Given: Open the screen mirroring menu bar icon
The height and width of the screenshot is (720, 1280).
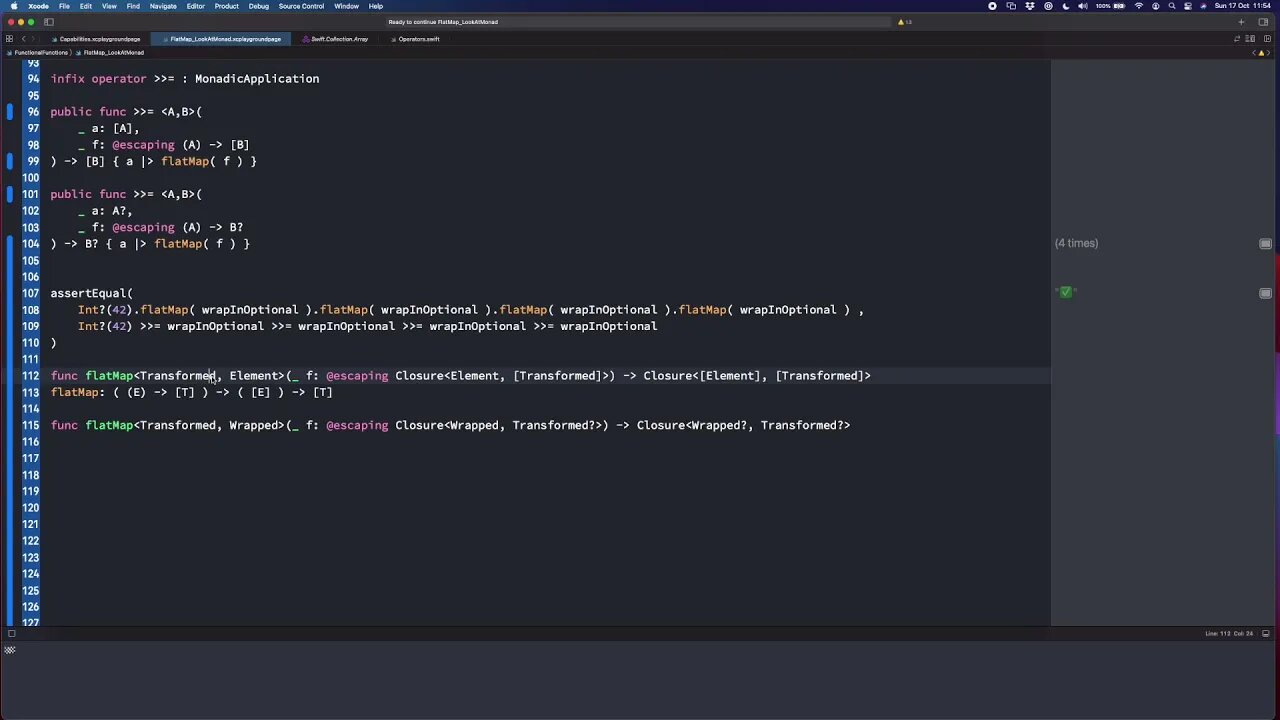Looking at the screenshot, I should click(x=1011, y=6).
